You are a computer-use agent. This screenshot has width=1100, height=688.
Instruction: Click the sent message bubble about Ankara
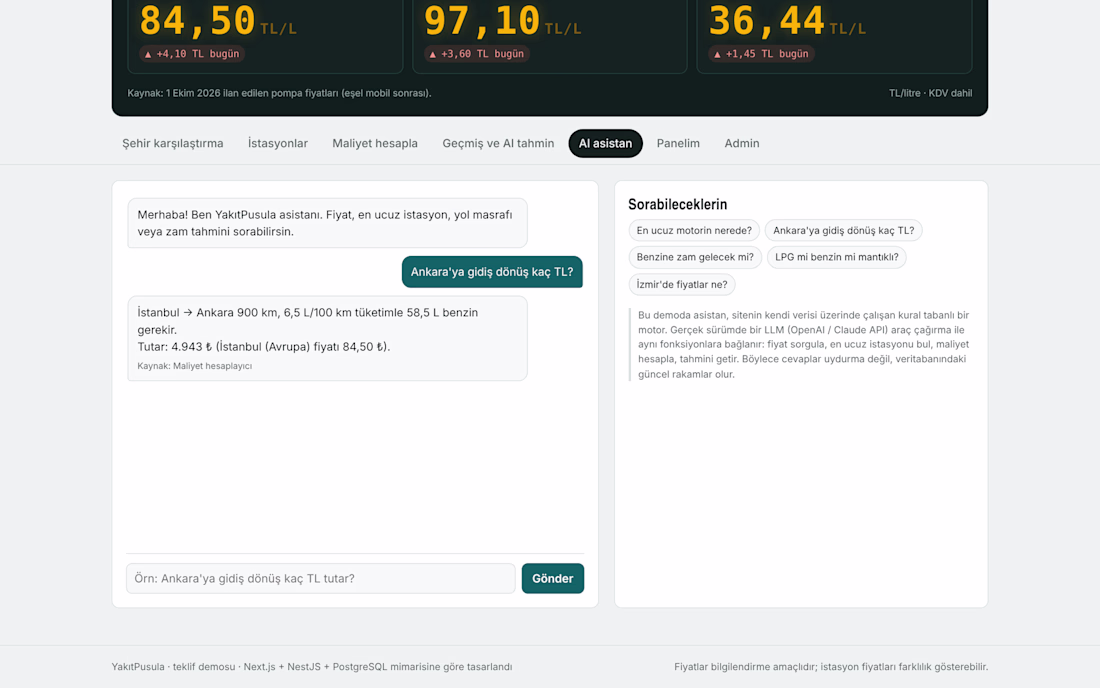click(x=492, y=271)
